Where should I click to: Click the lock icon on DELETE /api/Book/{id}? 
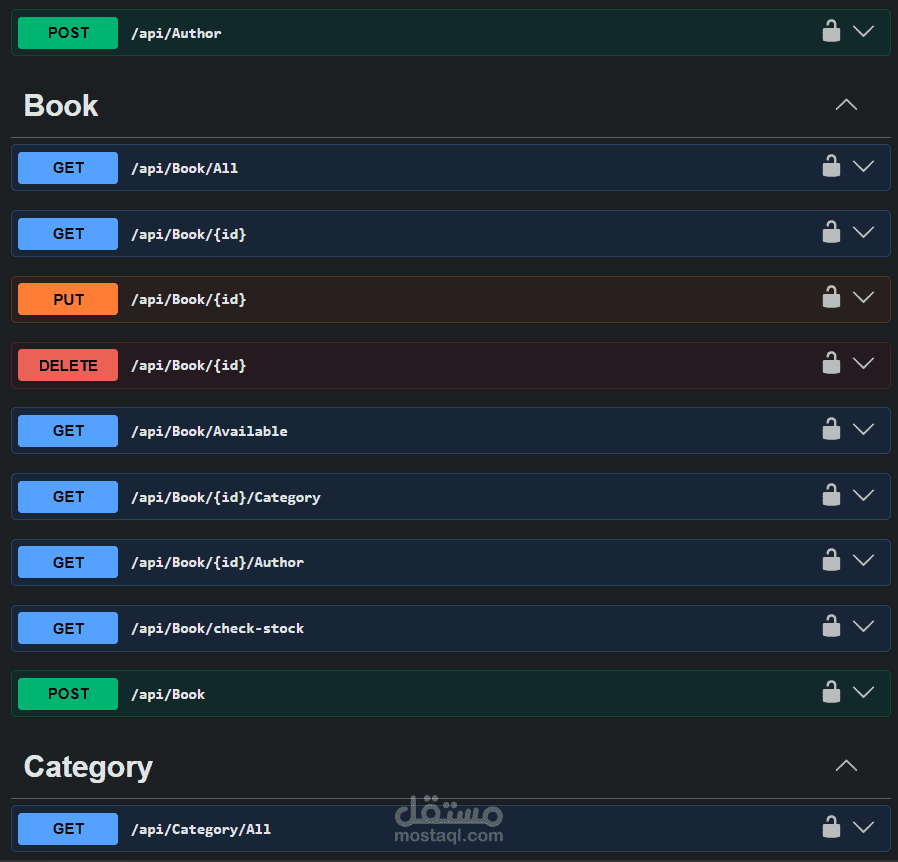[x=831, y=363]
